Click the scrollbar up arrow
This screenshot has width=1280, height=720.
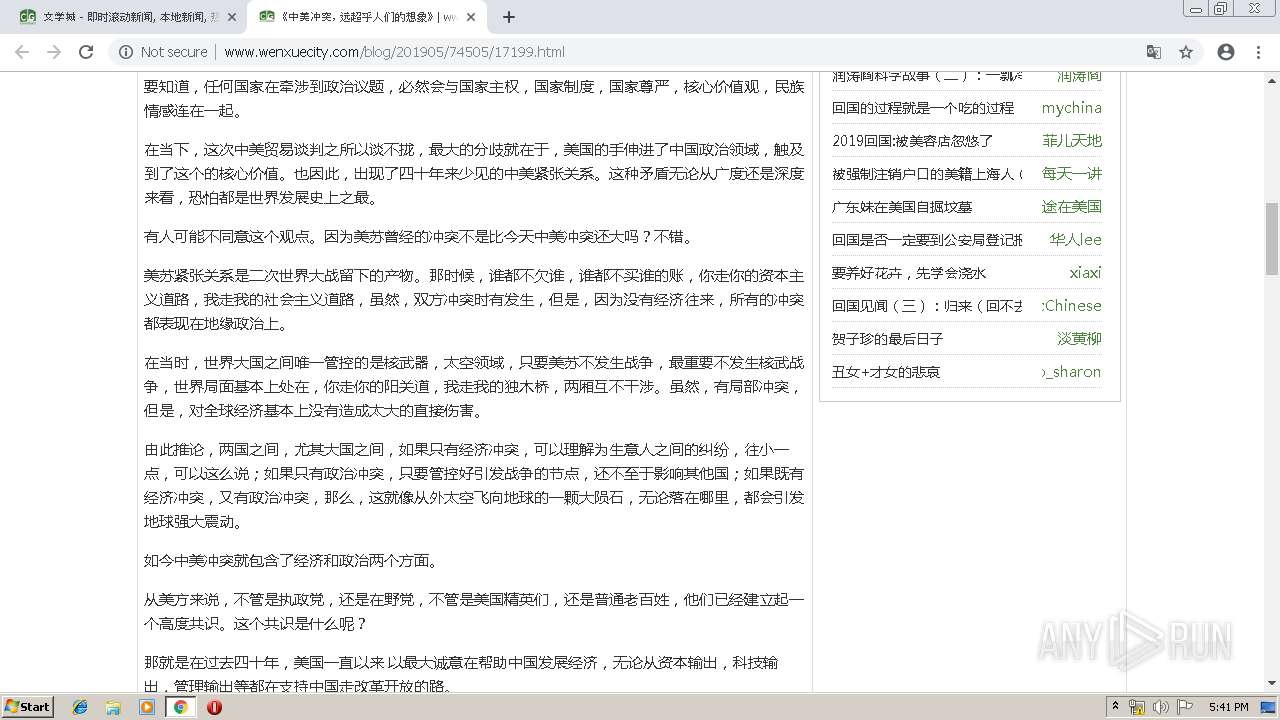(x=1271, y=80)
